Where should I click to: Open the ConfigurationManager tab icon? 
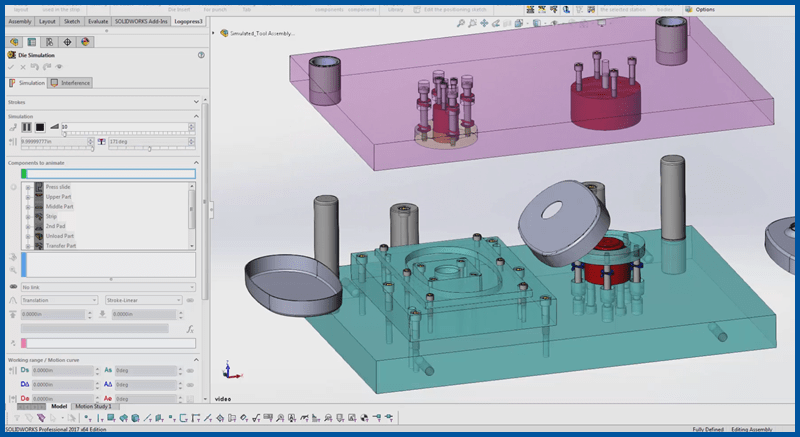(49, 42)
